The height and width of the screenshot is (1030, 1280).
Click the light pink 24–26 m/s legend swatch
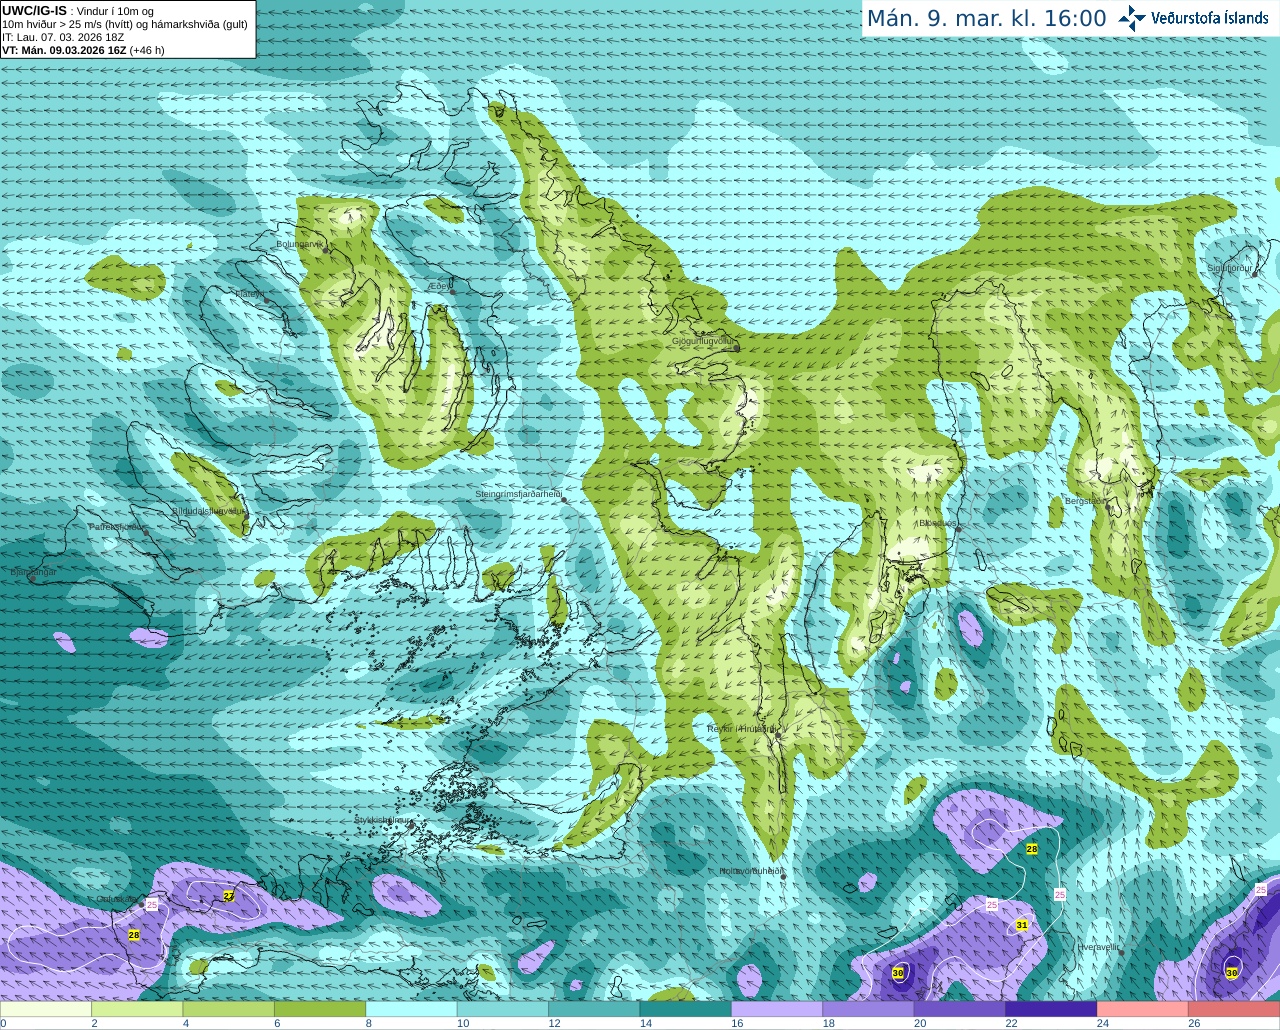click(x=1143, y=1009)
